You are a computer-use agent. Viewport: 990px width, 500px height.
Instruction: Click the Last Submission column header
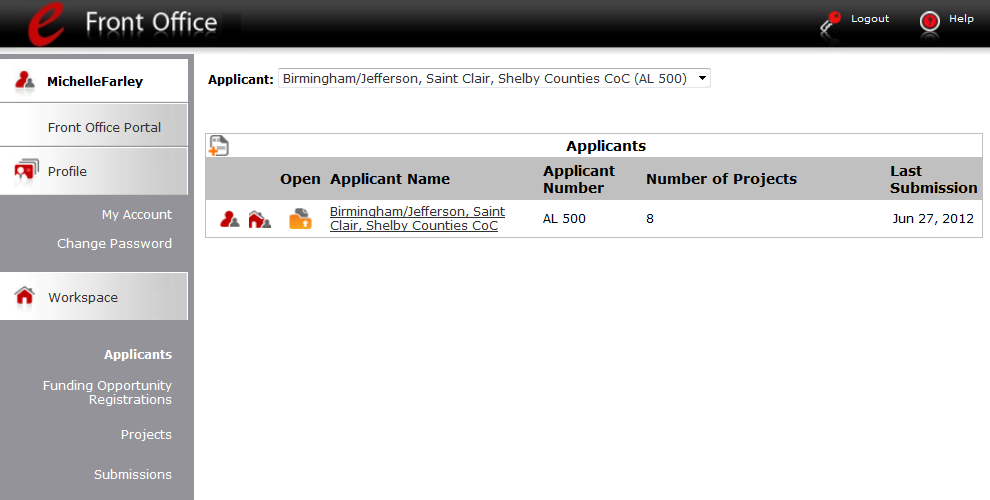coord(933,179)
